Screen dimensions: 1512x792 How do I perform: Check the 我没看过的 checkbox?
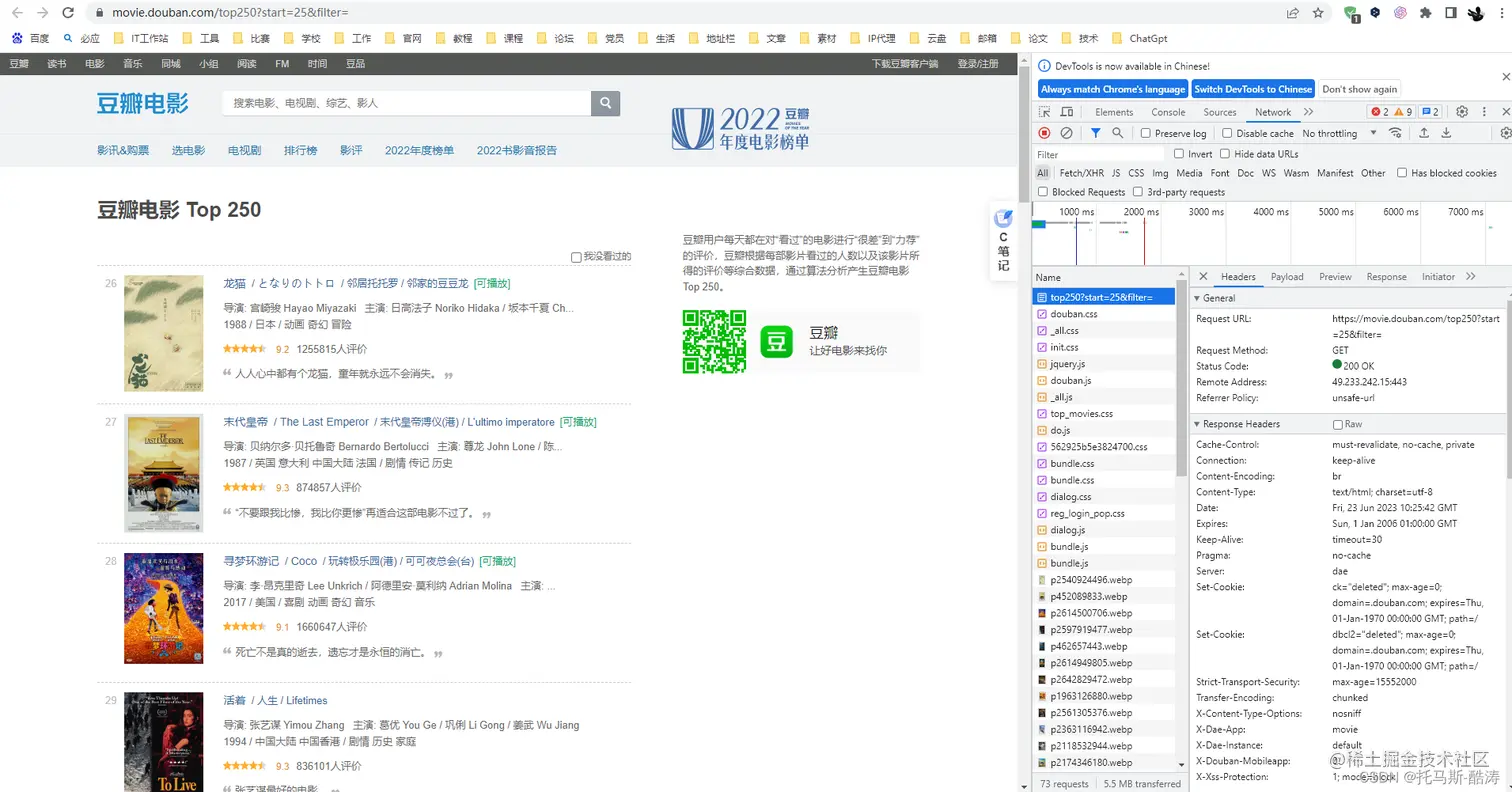(576, 257)
